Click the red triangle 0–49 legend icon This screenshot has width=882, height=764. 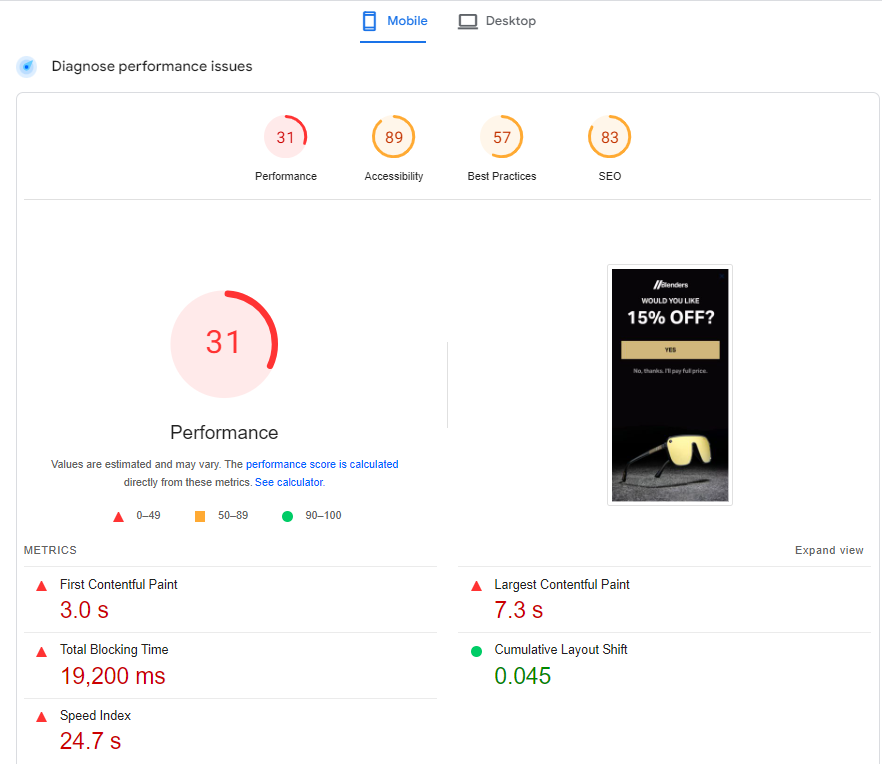pos(118,516)
